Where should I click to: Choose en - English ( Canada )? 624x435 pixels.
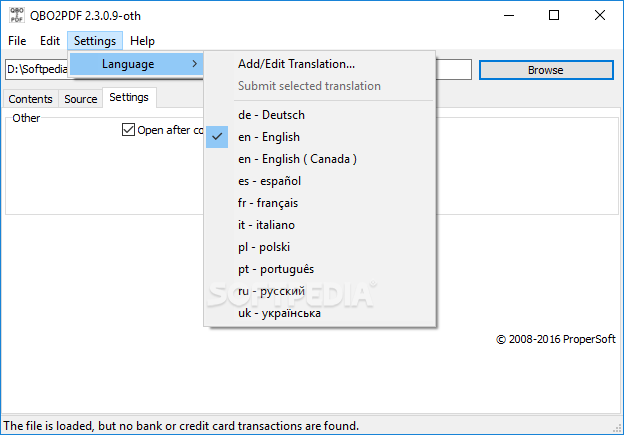pos(319,159)
